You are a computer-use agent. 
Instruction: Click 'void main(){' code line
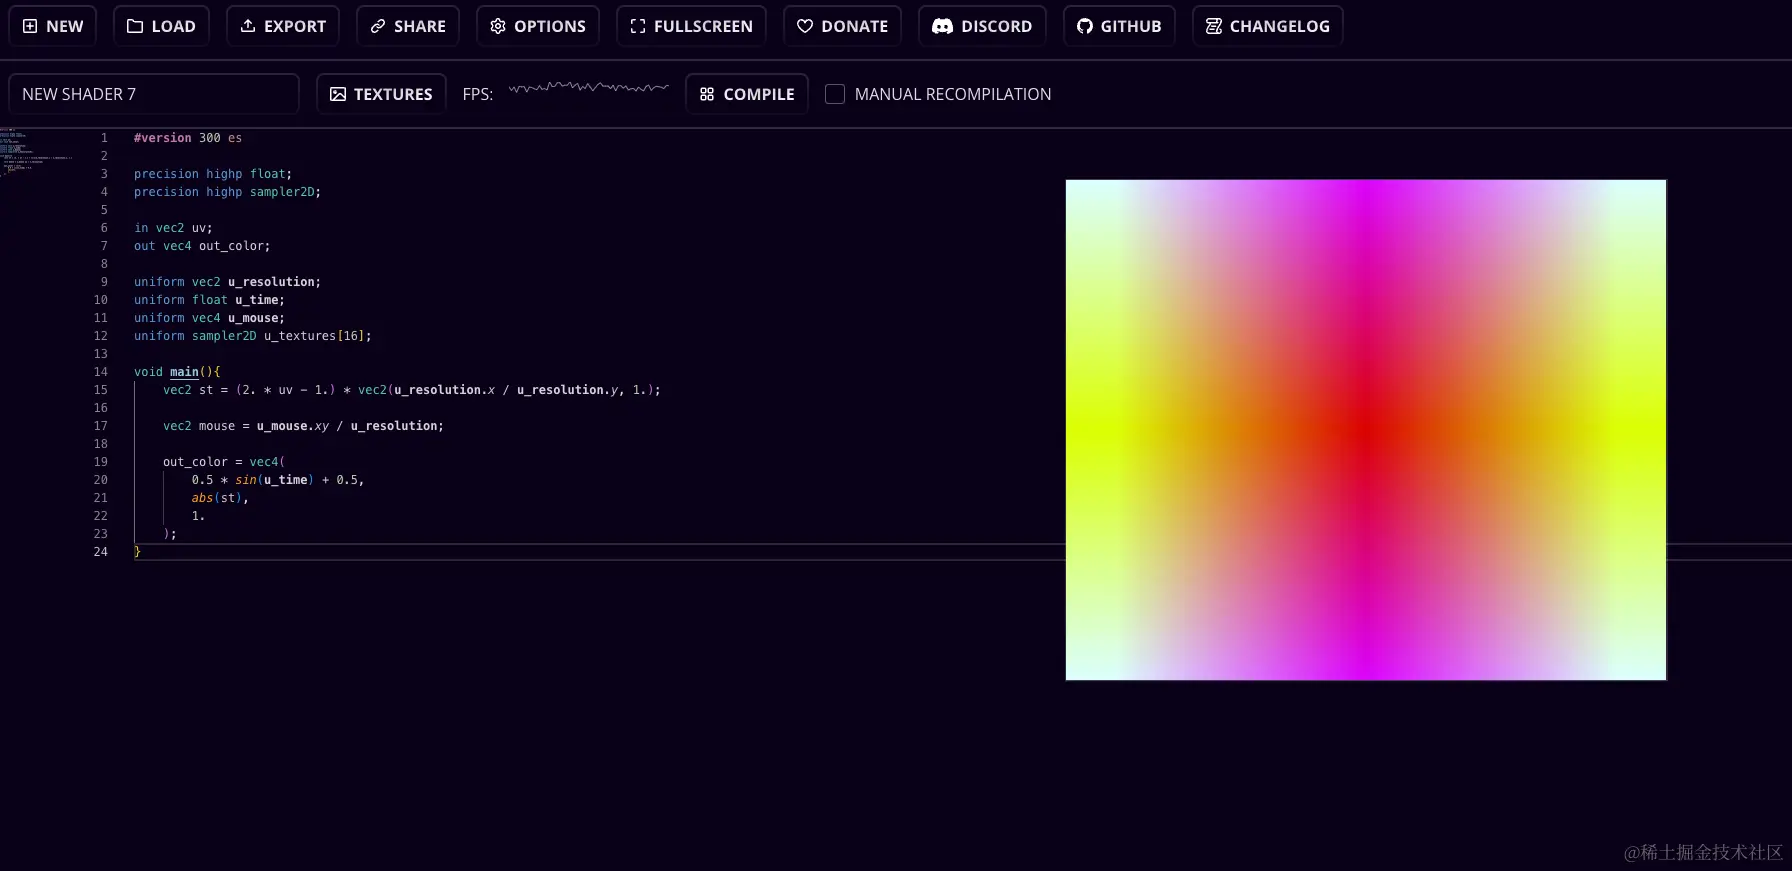click(x=177, y=372)
